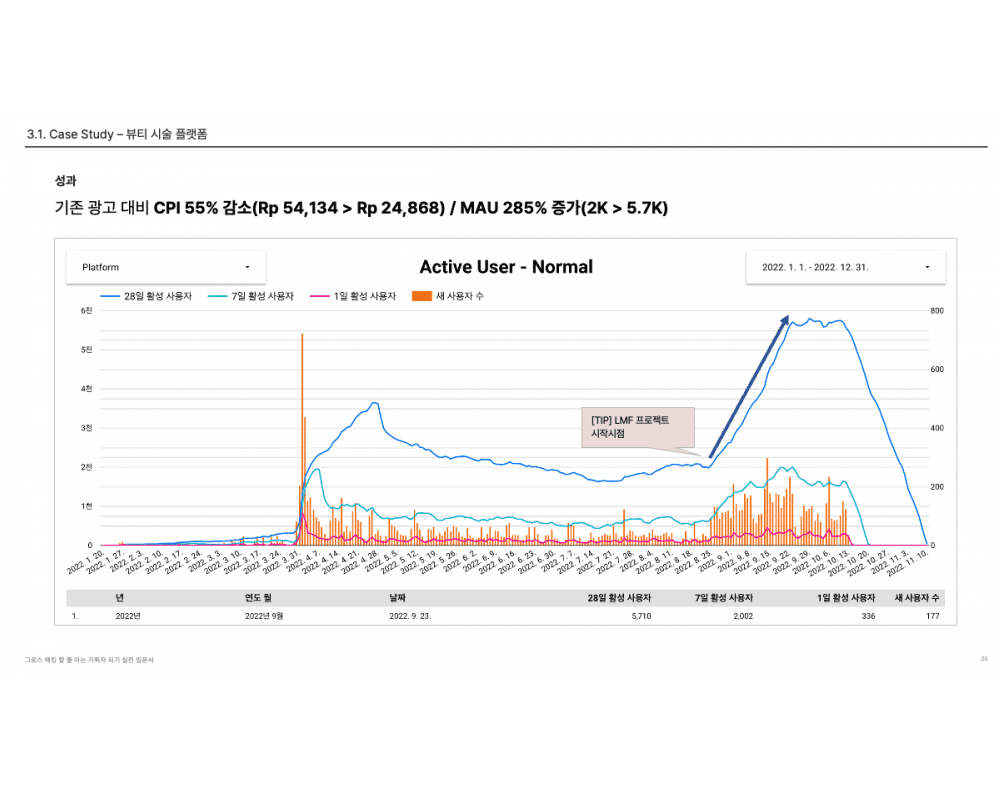Click the 5,710 value in the table
Screen dimensions: 1000x800
point(638,617)
